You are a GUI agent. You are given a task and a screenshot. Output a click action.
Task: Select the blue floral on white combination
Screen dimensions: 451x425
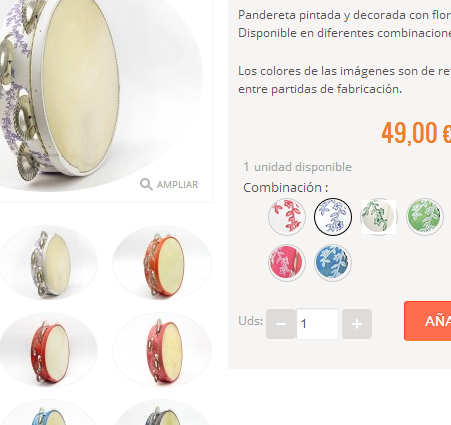(x=333, y=217)
